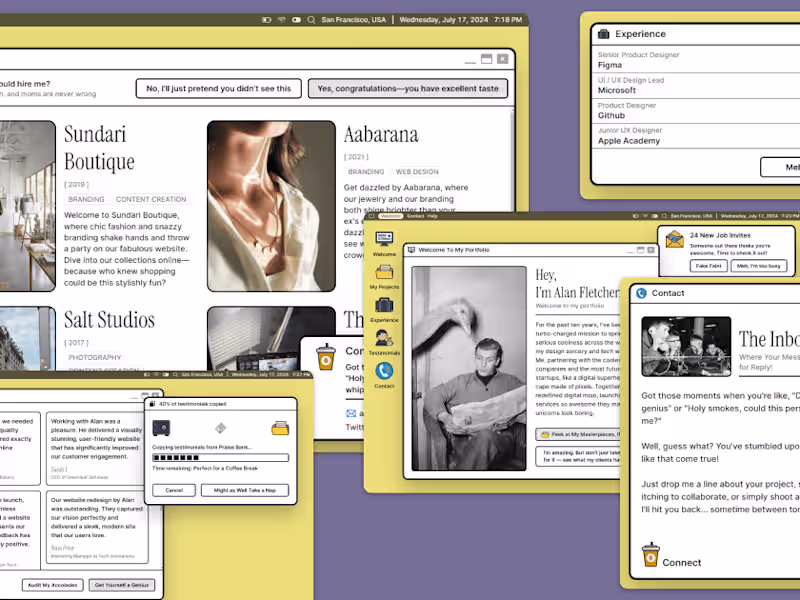Cancel the testimonials copying dialog
Screen dimensions: 800x600
coord(173,490)
